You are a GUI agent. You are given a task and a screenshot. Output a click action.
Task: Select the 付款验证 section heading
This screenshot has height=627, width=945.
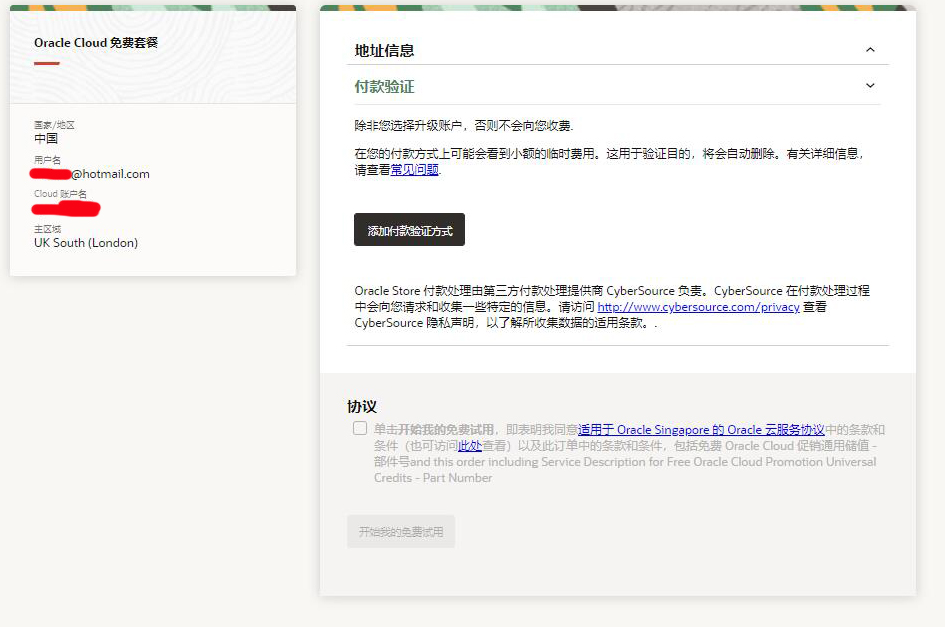click(384, 87)
